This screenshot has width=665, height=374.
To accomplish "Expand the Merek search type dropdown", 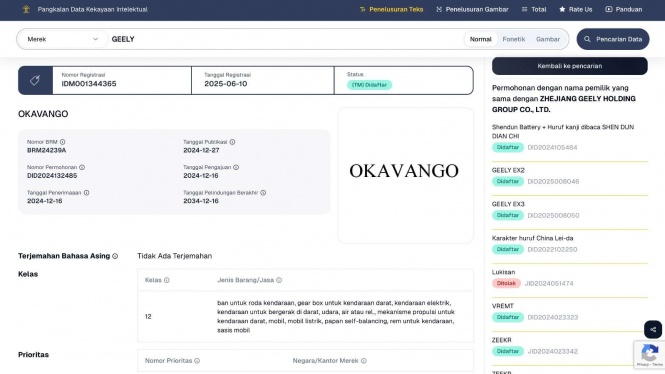I will (x=62, y=39).
